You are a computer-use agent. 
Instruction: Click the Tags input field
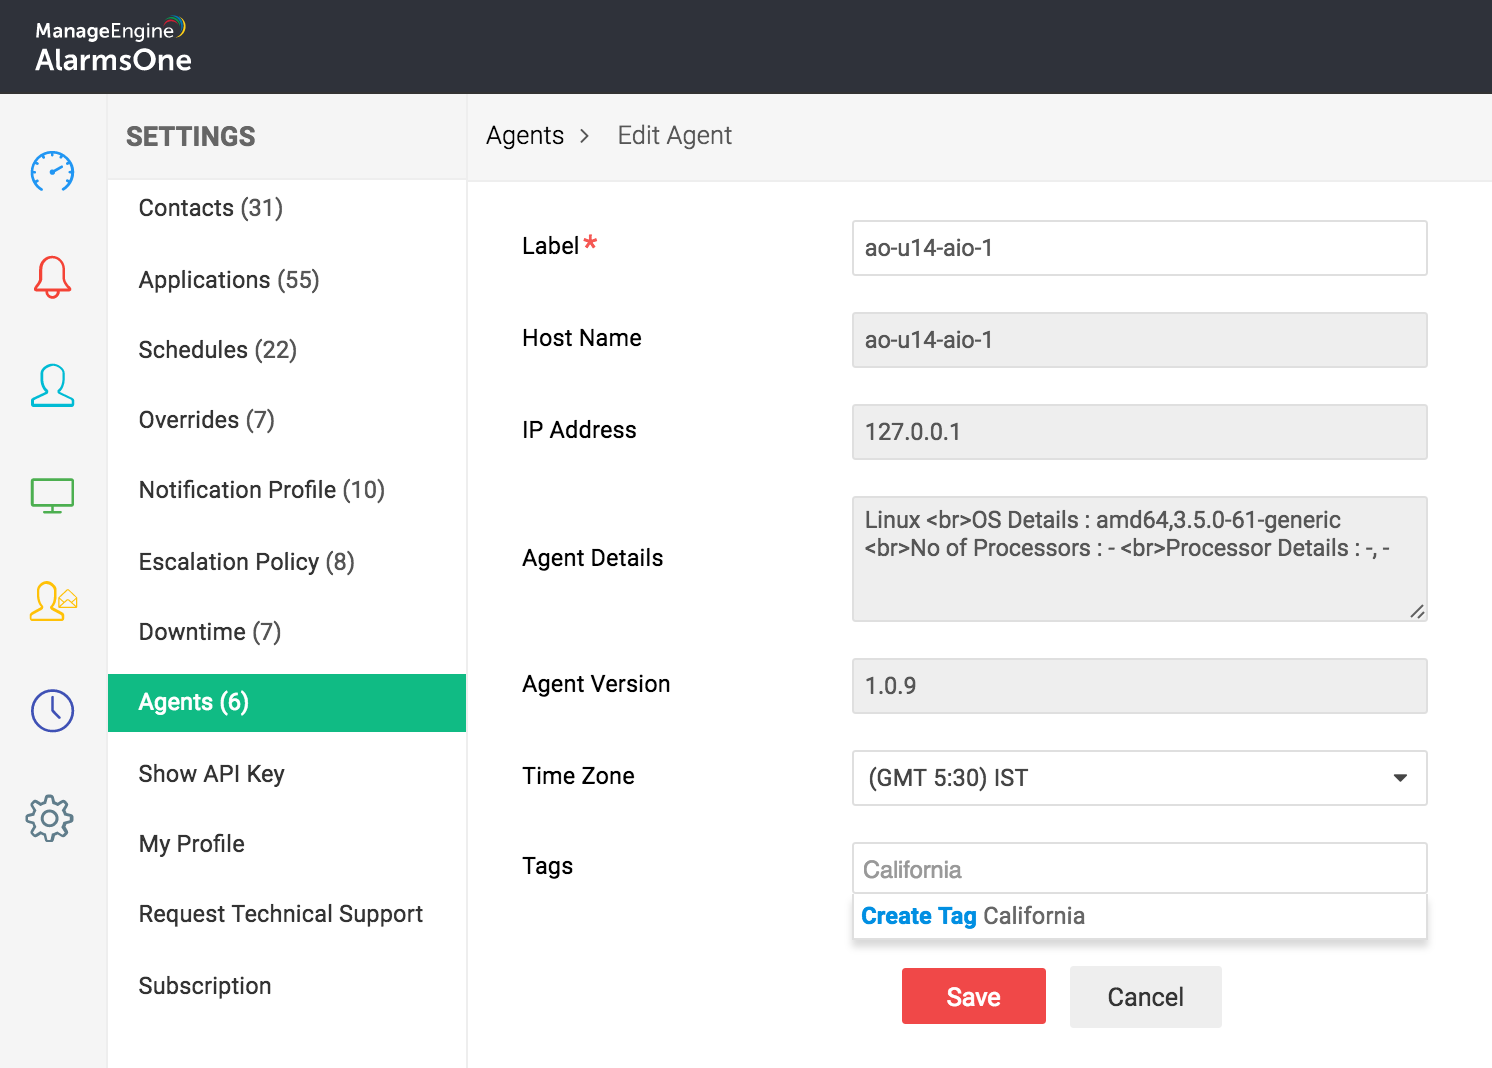pyautogui.click(x=1139, y=868)
